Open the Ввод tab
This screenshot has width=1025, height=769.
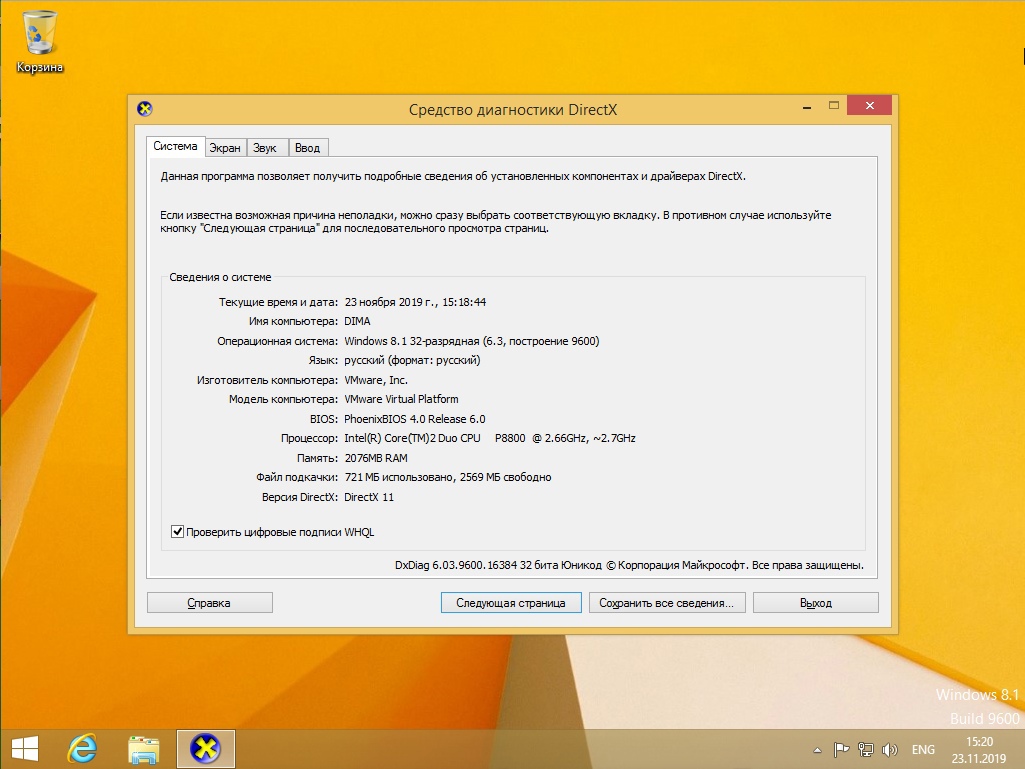308,148
